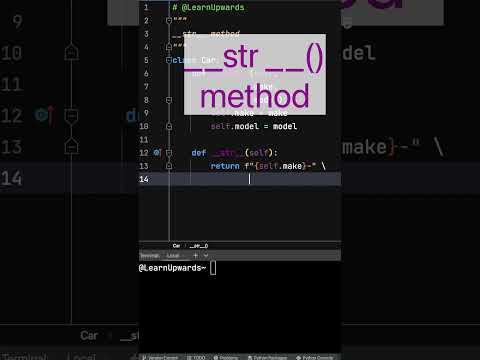Click the '# @LearnUpwards' comment on line 1

pos(208,7)
